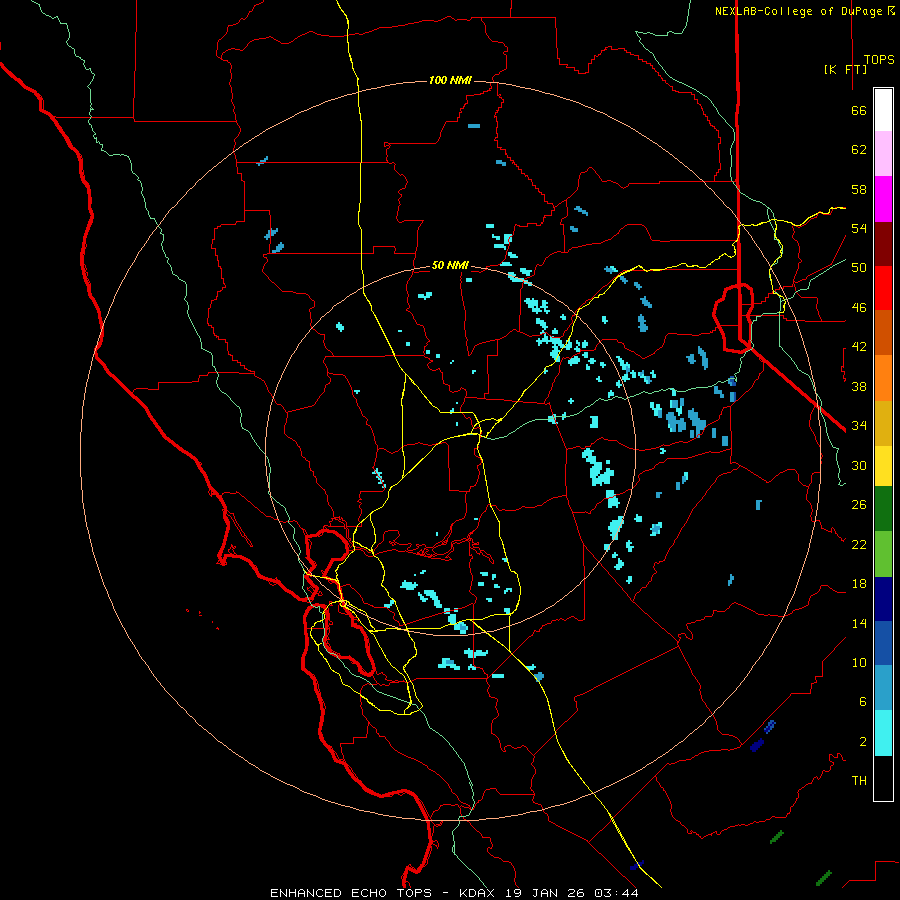Viewport: 900px width, 900px height.
Task: Click the '34' legend value
Action: [859, 426]
